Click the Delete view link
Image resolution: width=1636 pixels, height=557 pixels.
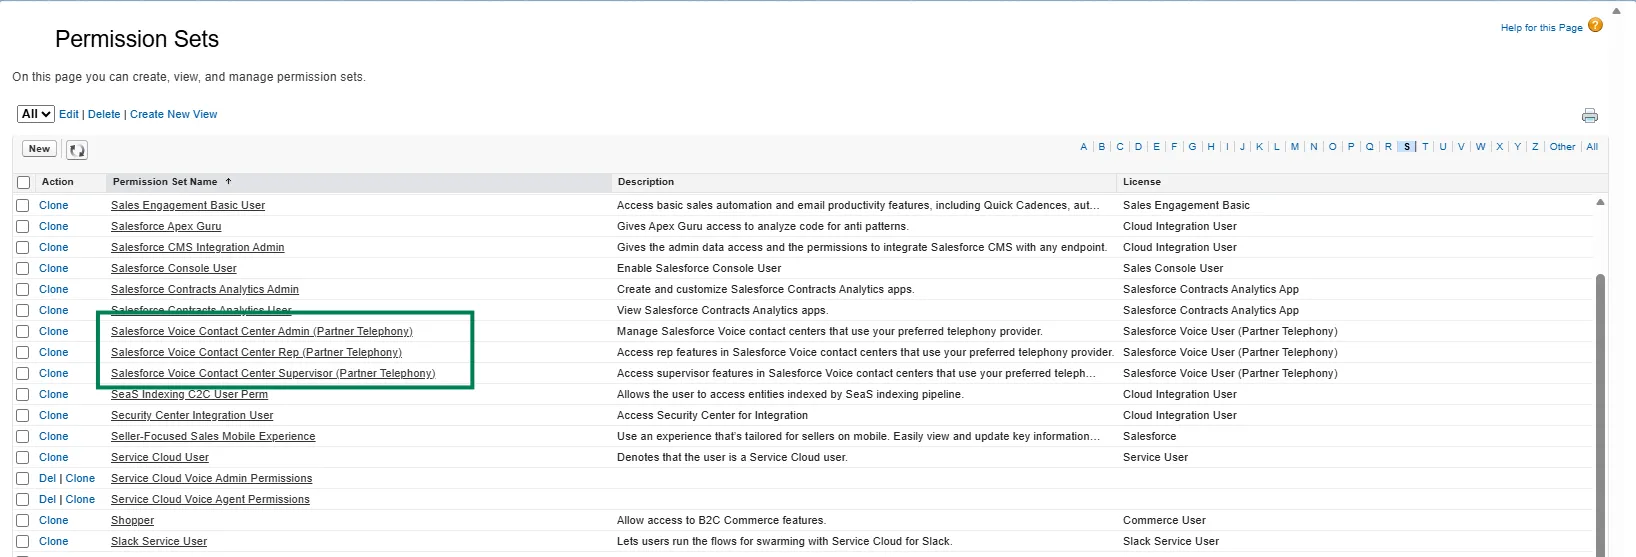(104, 114)
